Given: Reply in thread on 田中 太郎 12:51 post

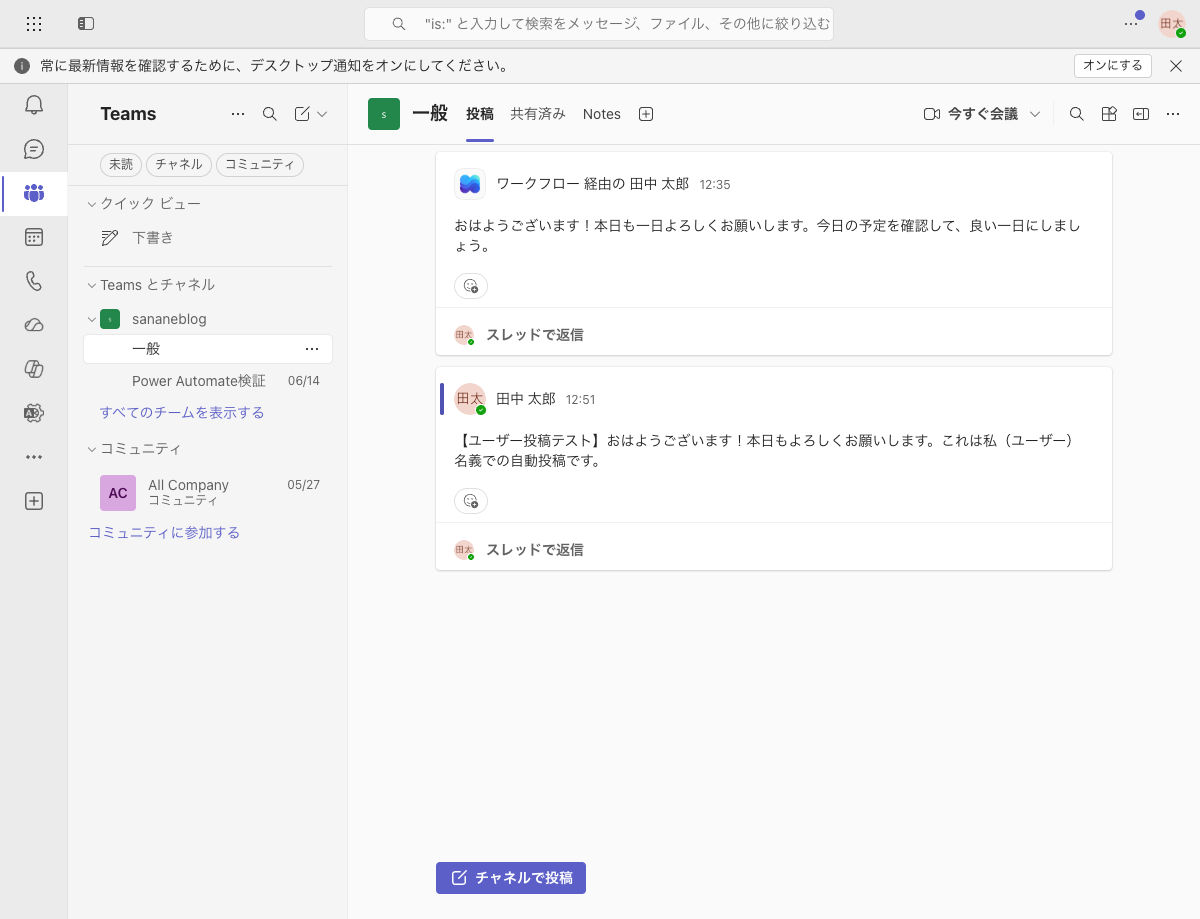Looking at the screenshot, I should click(534, 550).
